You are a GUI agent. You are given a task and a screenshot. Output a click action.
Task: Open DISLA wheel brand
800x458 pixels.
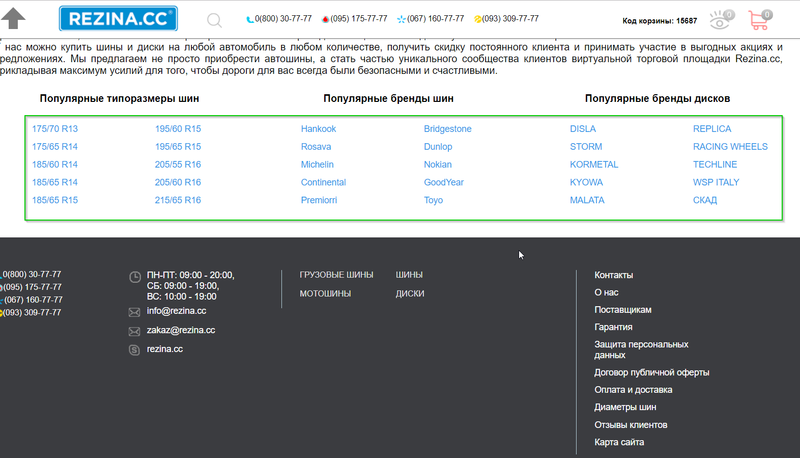[583, 129]
